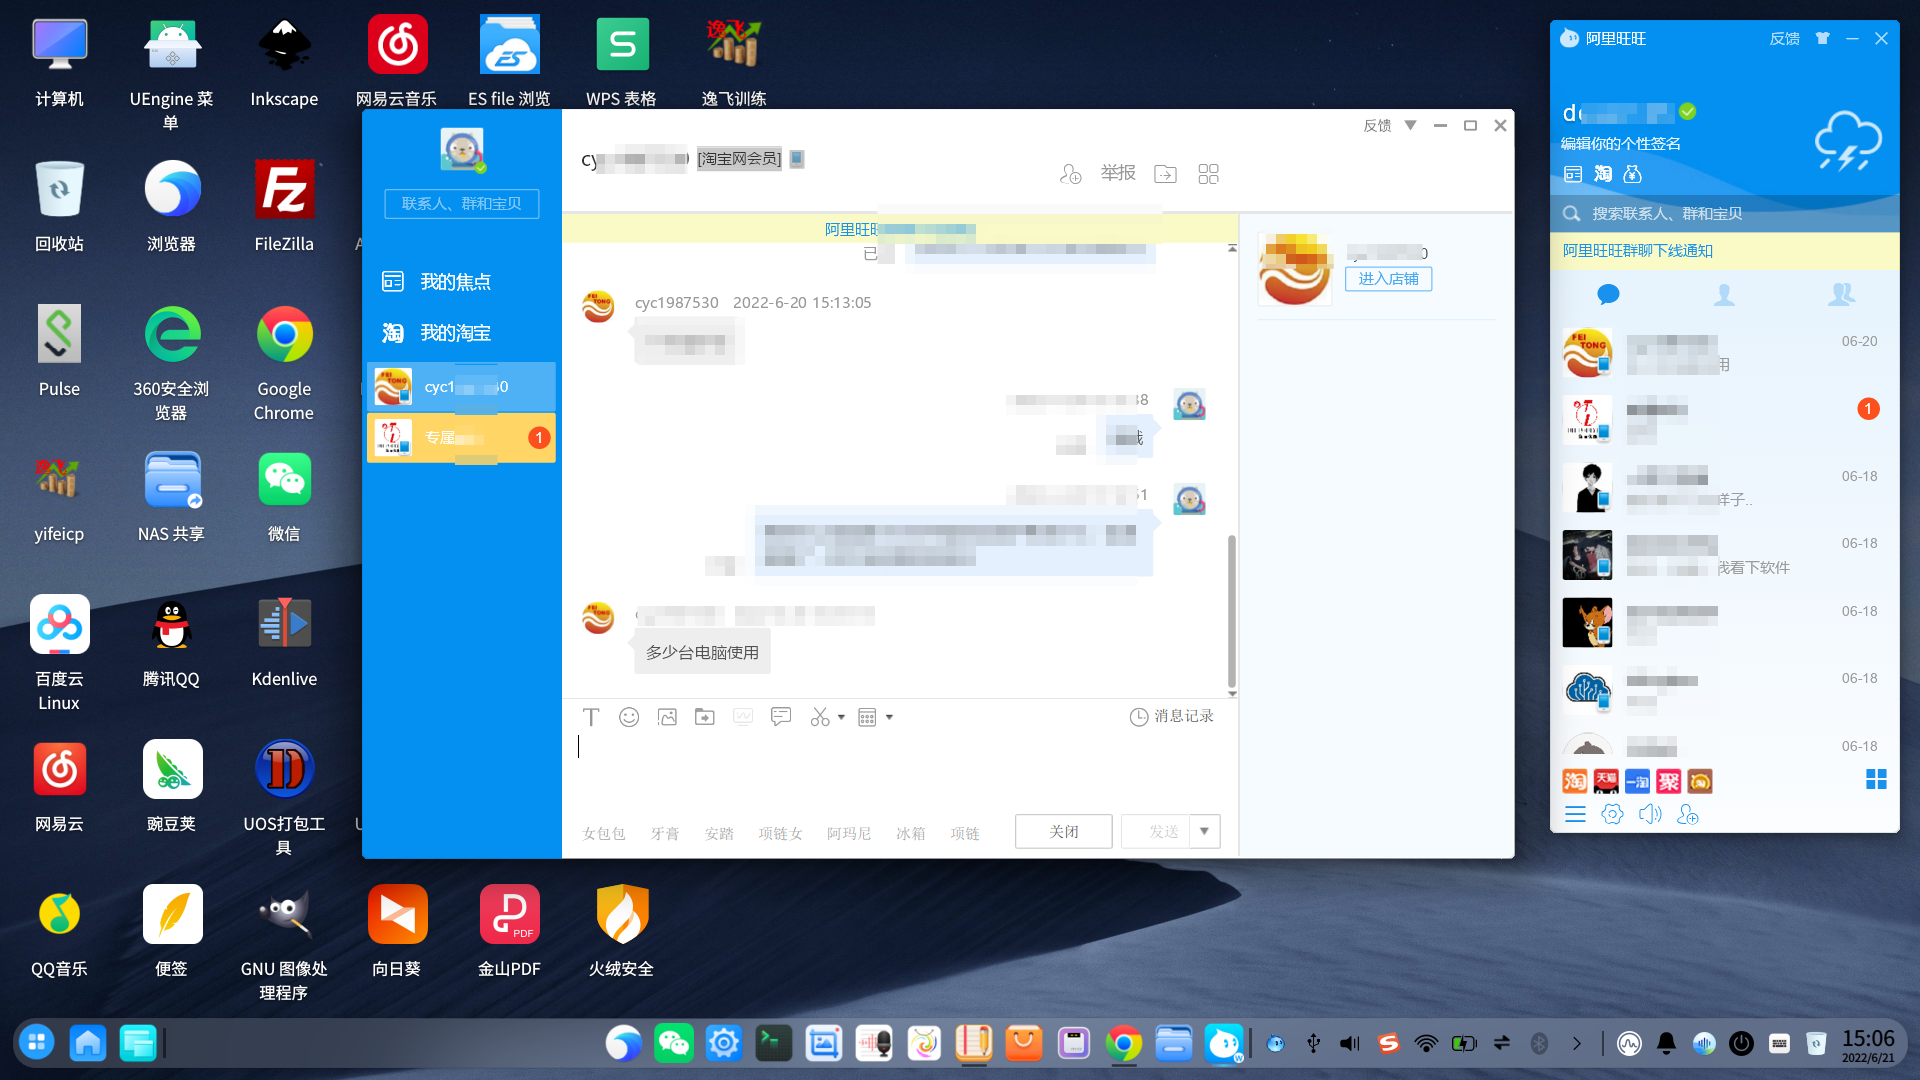1920x1080 pixels.
Task: Click the Taobao icon in the quick-launch row
Action: (x=1574, y=781)
